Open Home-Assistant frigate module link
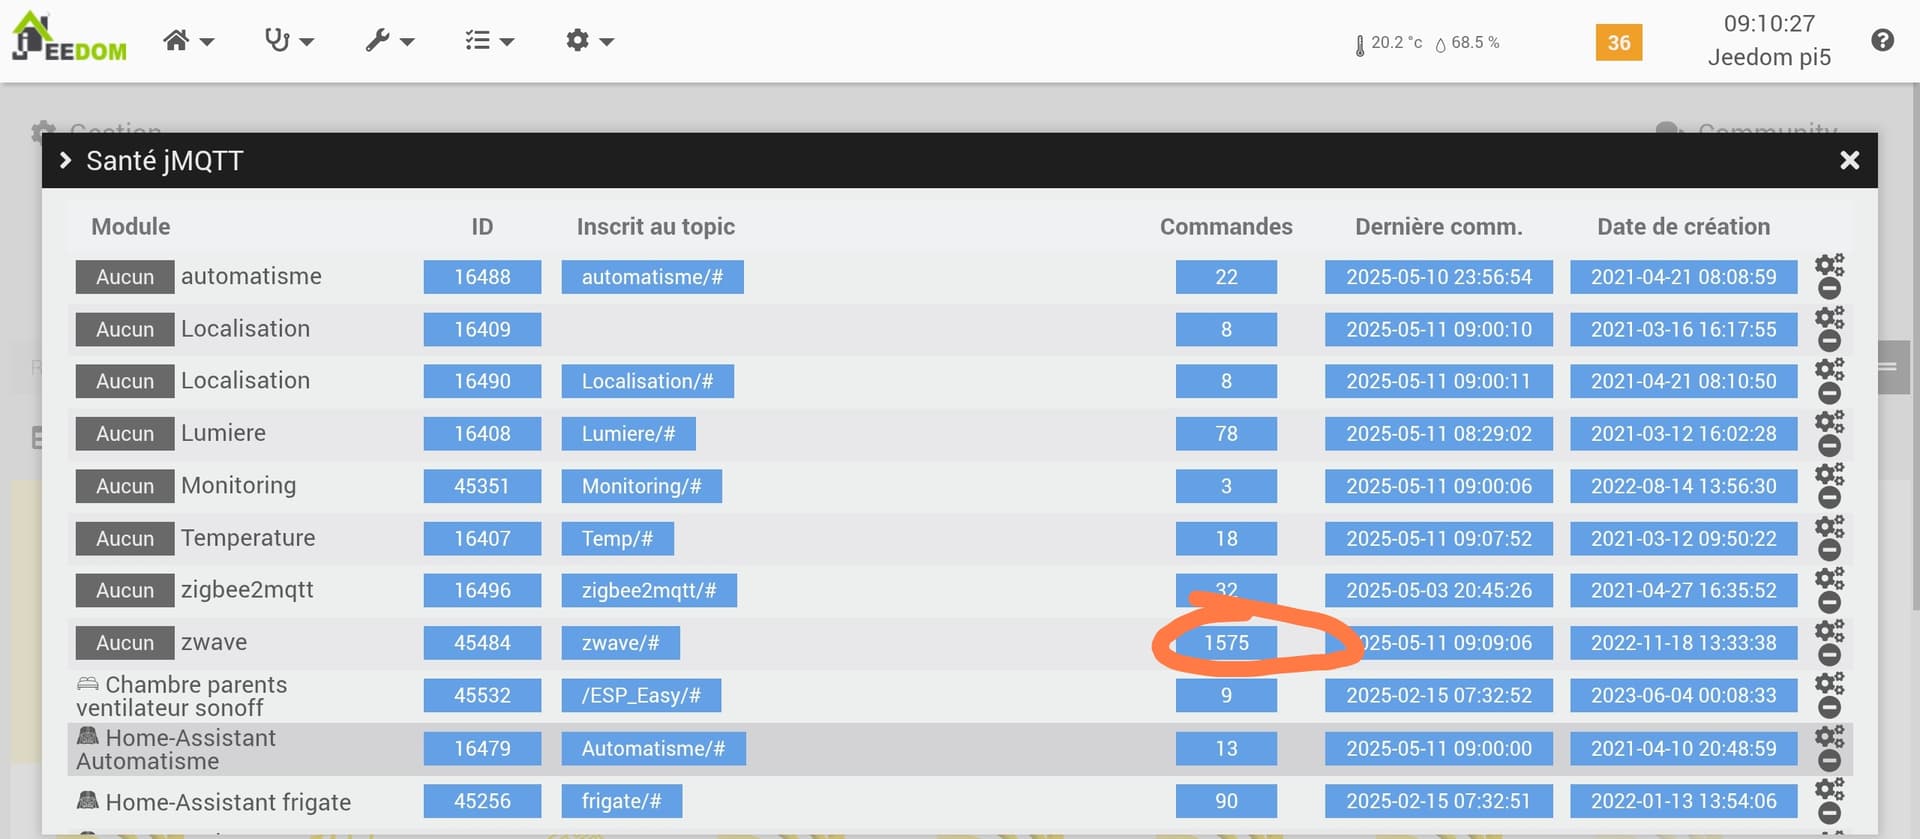 point(214,802)
